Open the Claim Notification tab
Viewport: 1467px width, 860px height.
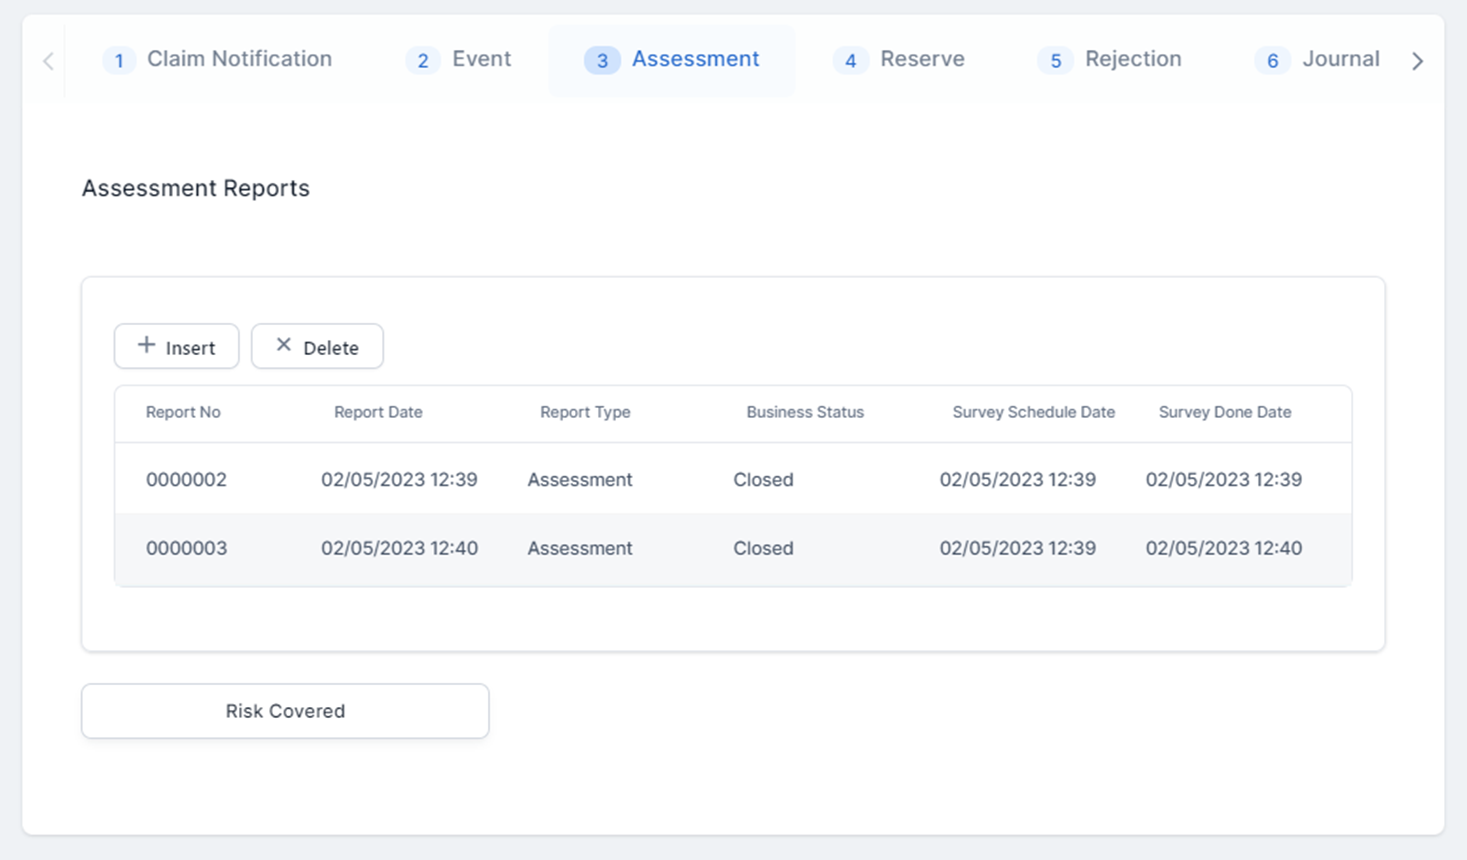coord(218,60)
